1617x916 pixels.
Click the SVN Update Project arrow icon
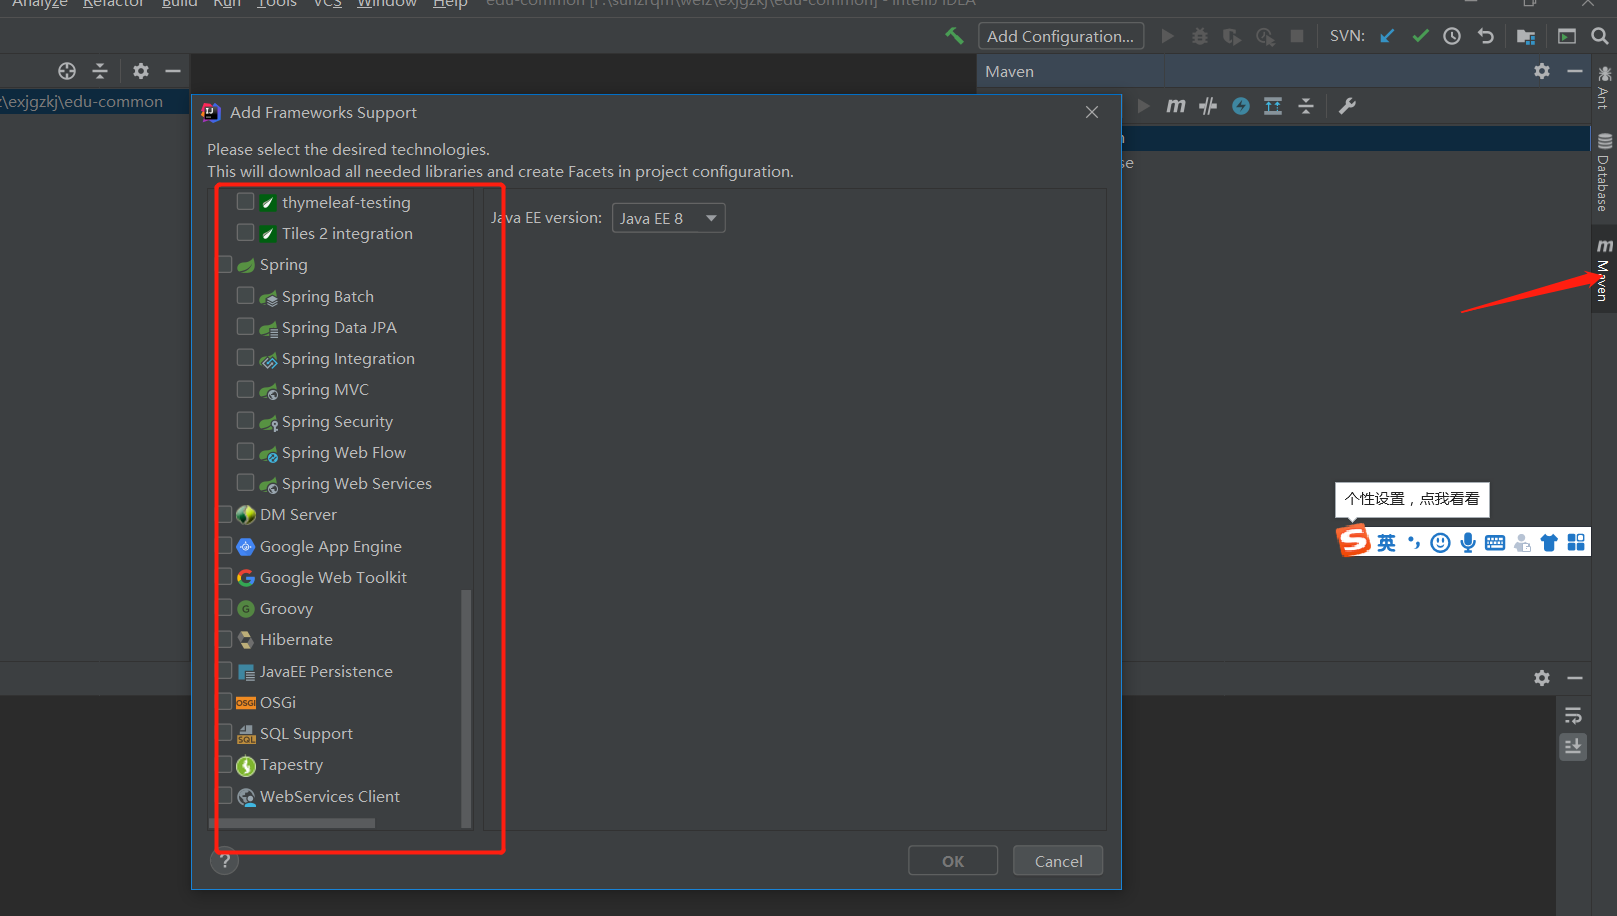click(x=1387, y=36)
